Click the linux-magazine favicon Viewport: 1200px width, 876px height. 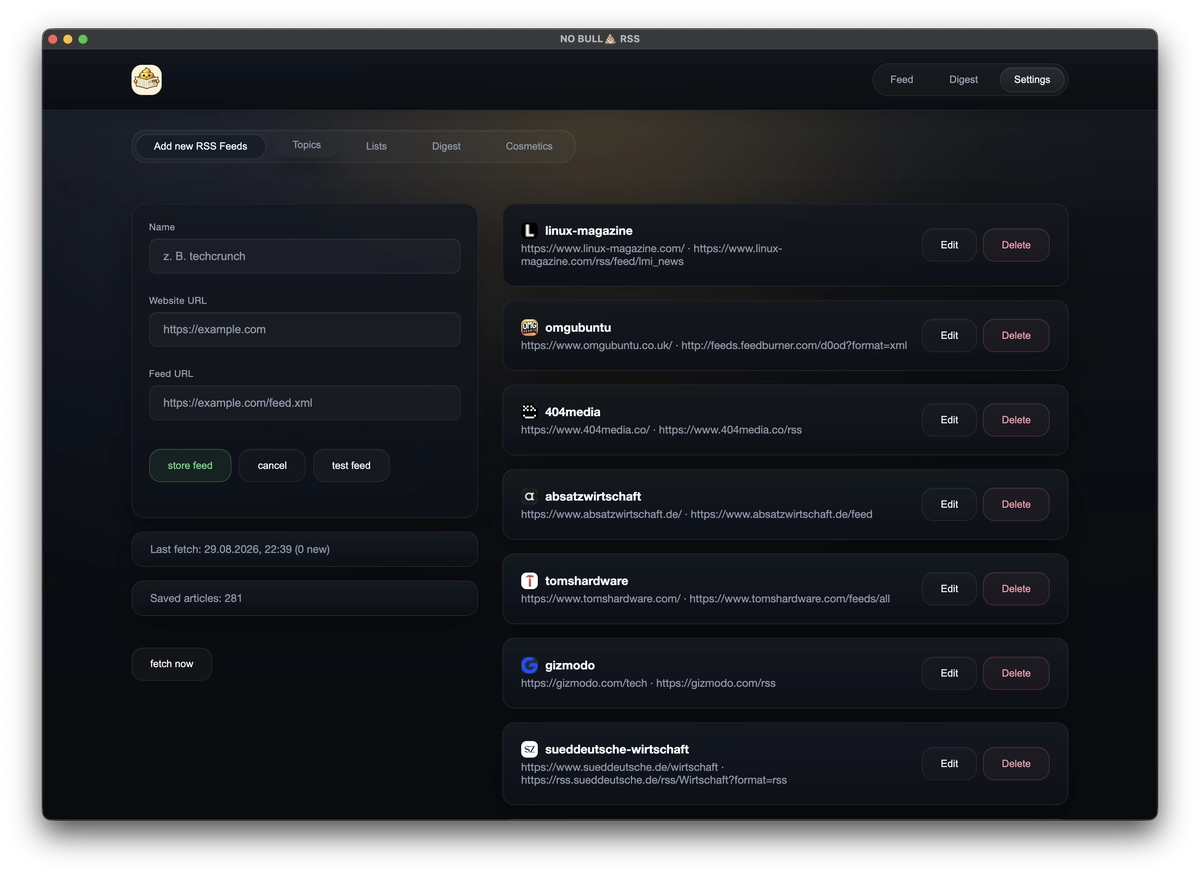pos(529,231)
